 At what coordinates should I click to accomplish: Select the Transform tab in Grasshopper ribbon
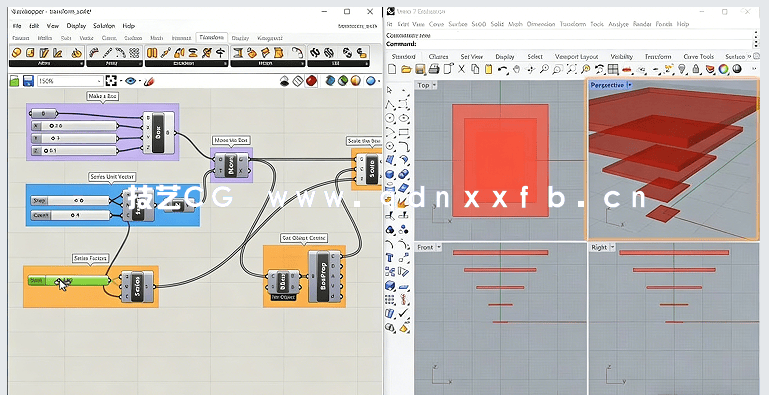(x=212, y=37)
